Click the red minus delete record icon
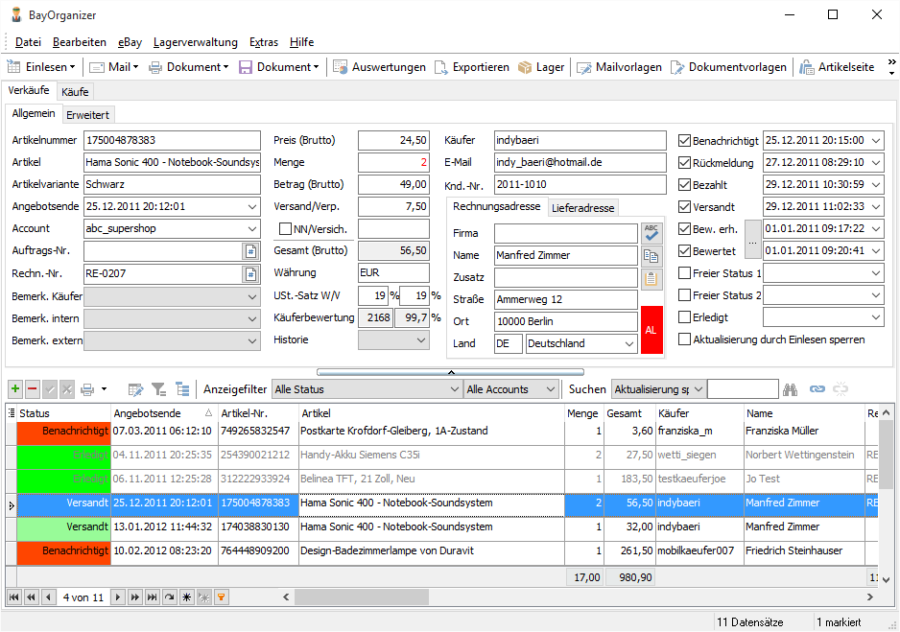The width and height of the screenshot is (900, 632). [32, 389]
